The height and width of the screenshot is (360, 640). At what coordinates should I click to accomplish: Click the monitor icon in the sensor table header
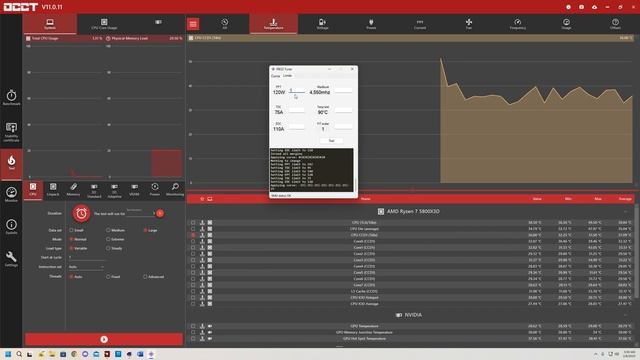(210, 199)
